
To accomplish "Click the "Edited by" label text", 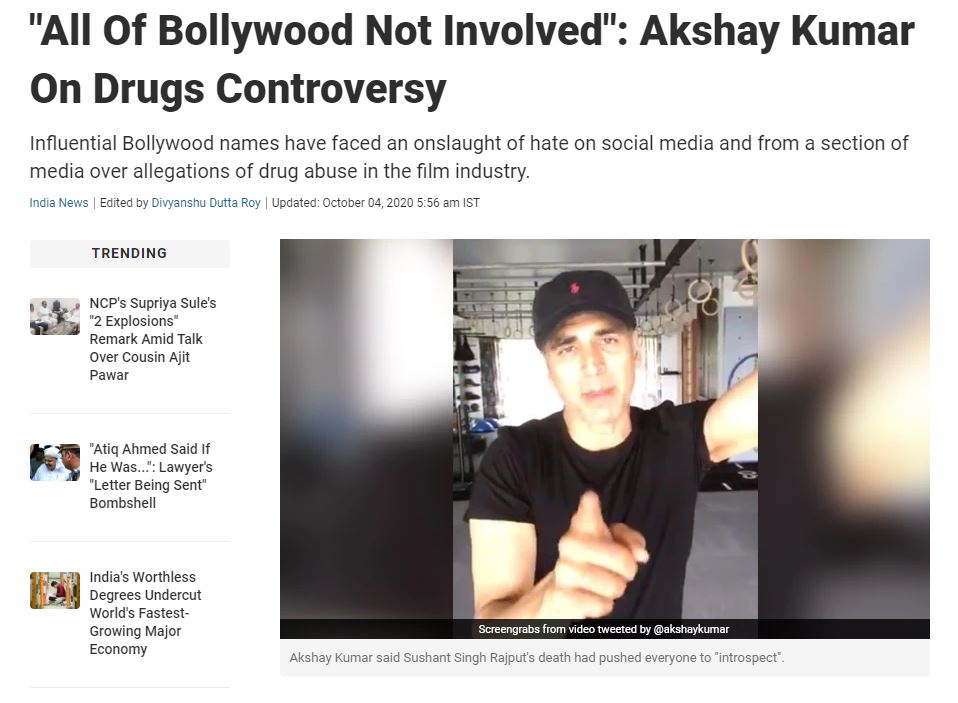I will tap(124, 203).
